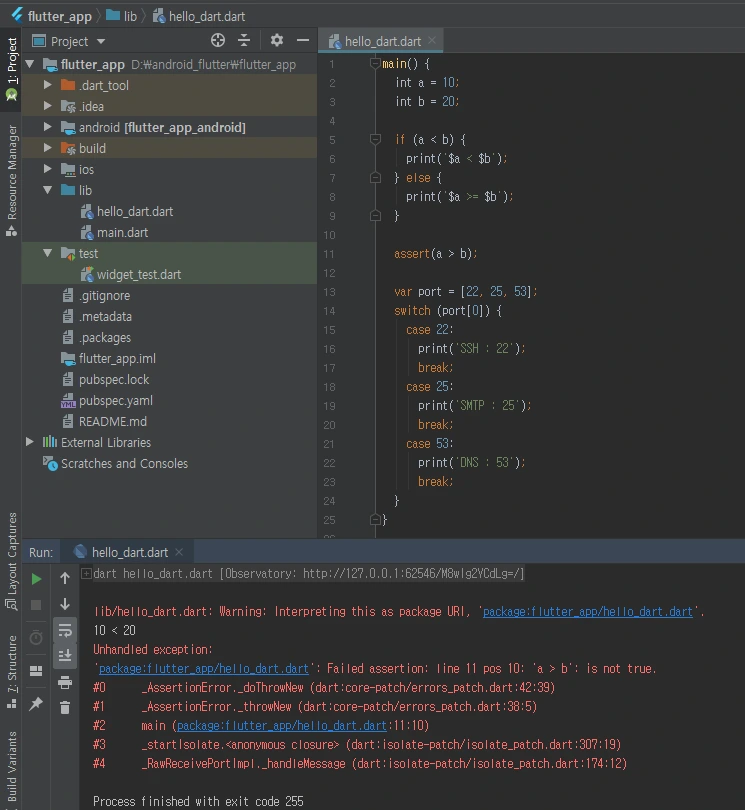Expand the folded dart command line
The image size is (745, 810).
(x=86, y=573)
